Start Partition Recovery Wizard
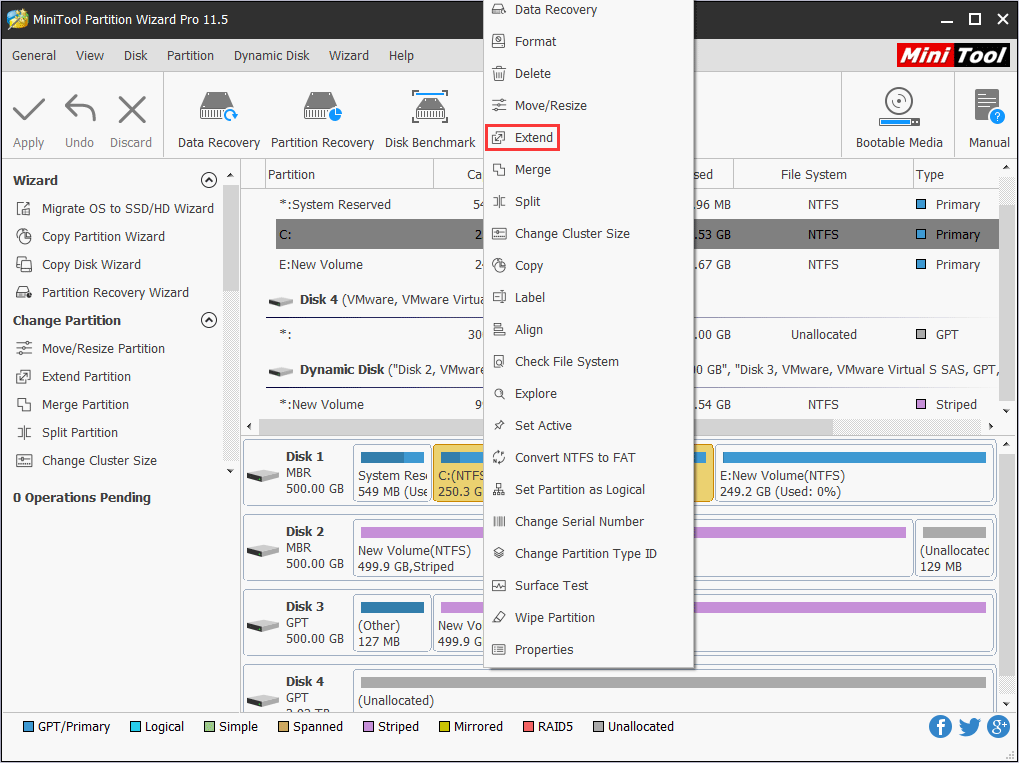Viewport: 1019px width, 763px height. coord(102,292)
